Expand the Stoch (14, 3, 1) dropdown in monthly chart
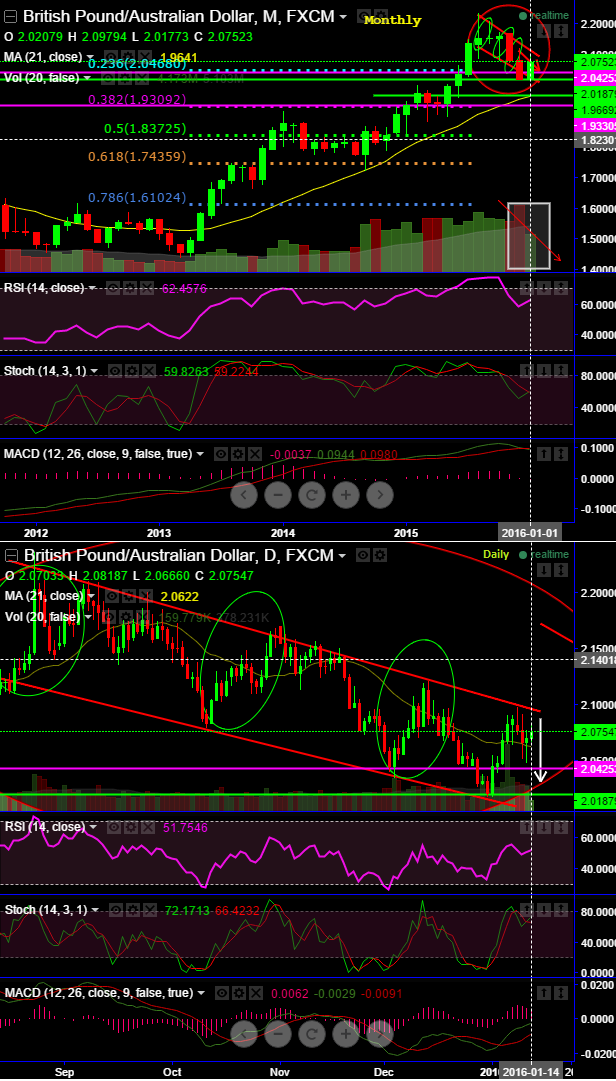The height and width of the screenshot is (1081, 616). click(x=95, y=371)
